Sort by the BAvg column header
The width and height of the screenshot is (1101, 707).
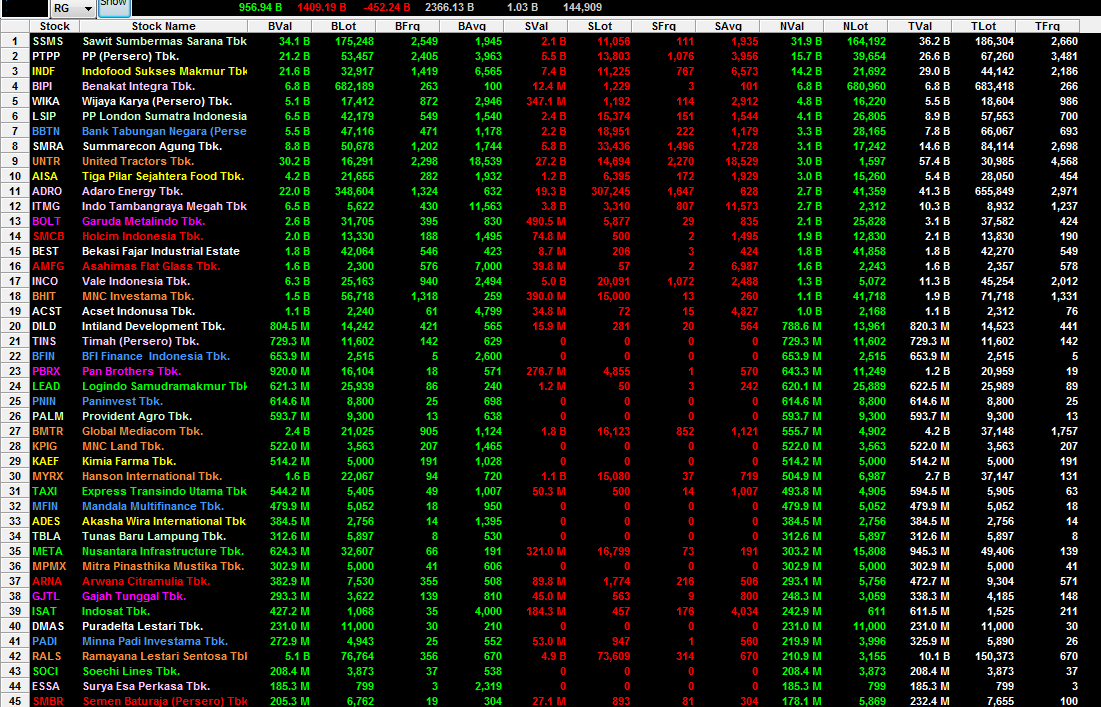471,26
